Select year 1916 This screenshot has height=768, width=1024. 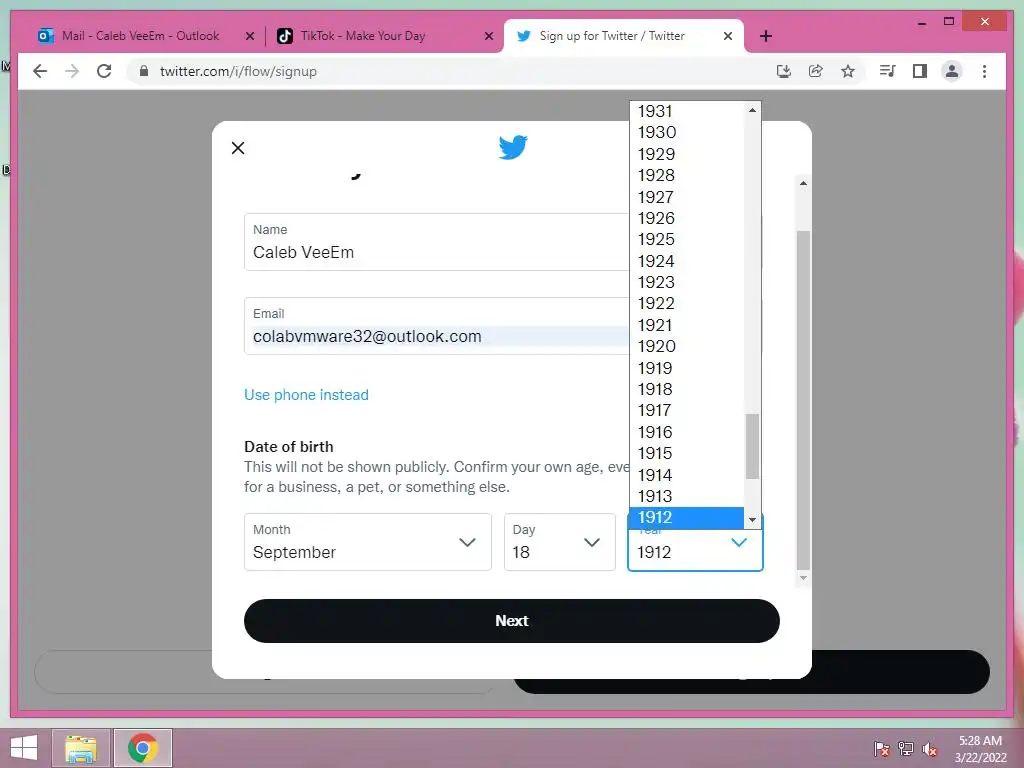(x=686, y=432)
